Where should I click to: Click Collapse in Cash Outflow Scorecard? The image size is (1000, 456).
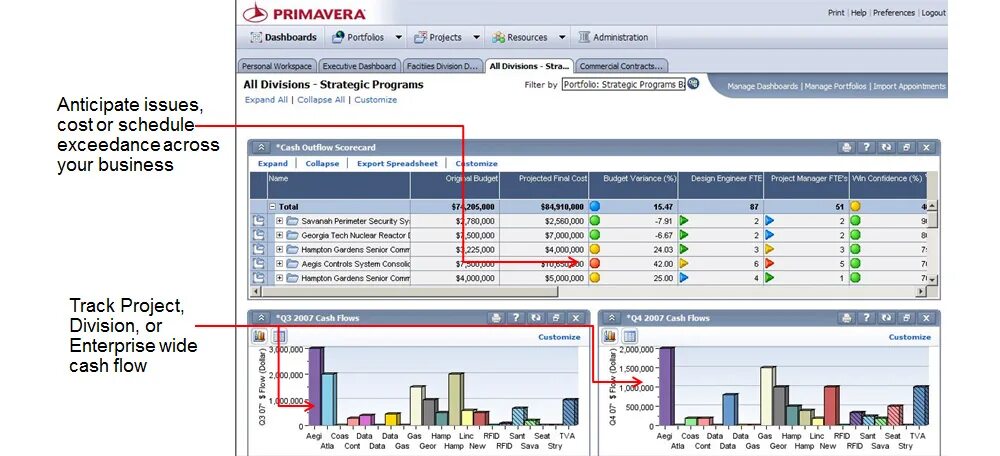(x=322, y=164)
